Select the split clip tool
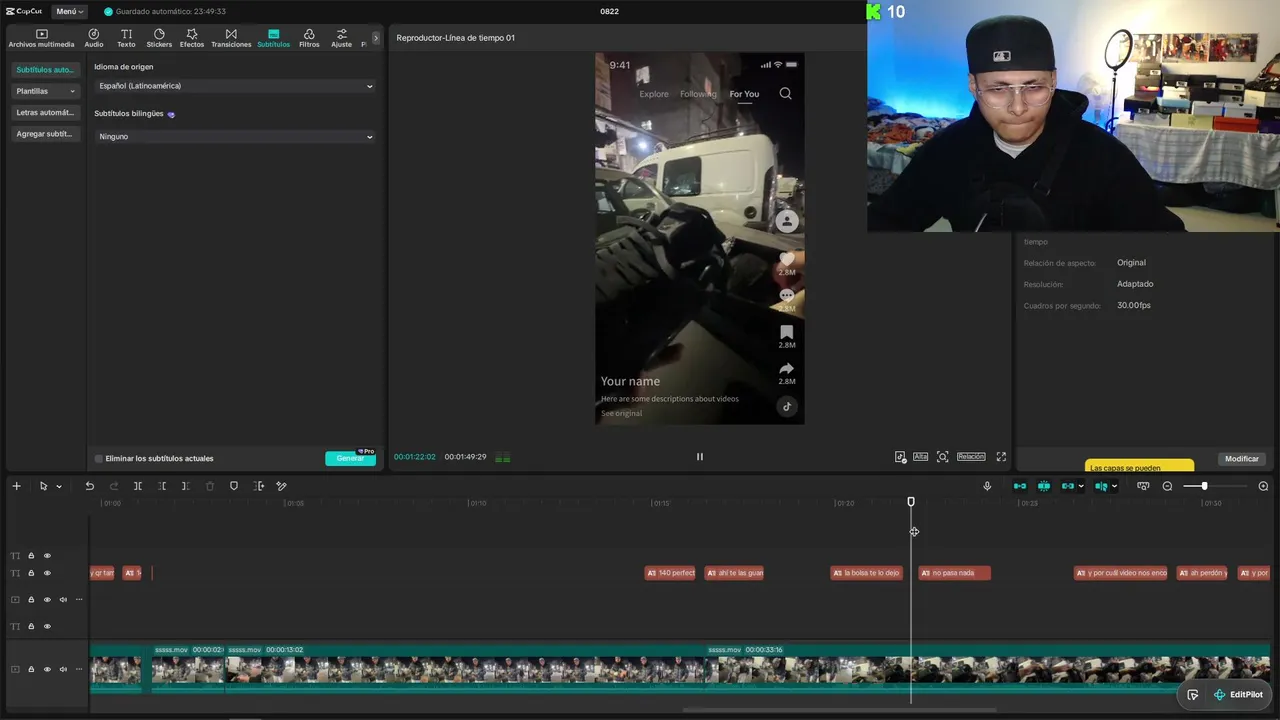The height and width of the screenshot is (720, 1280). pos(138,486)
